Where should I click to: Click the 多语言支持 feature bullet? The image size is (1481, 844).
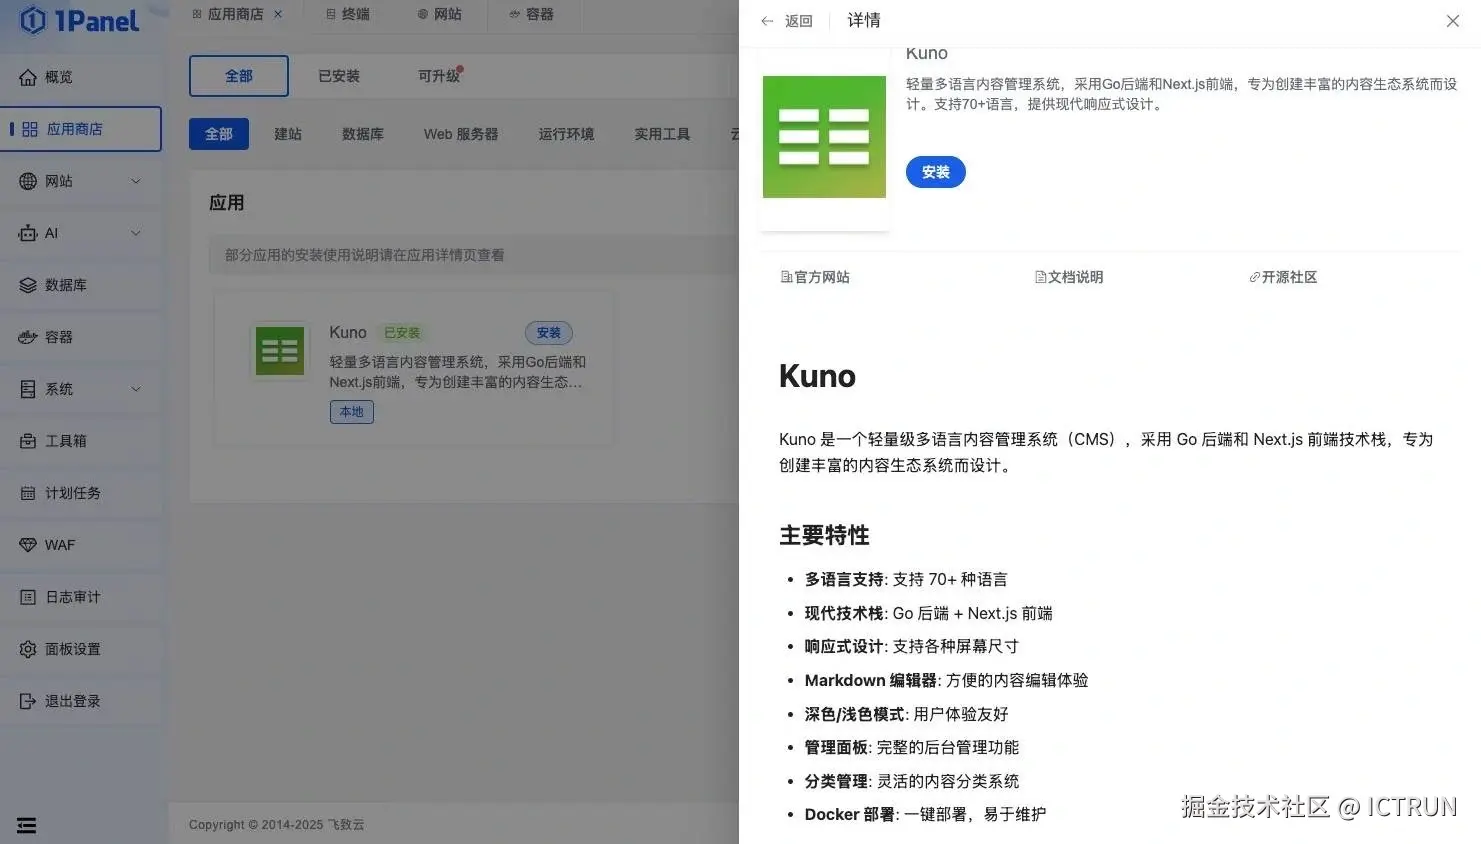coord(906,580)
